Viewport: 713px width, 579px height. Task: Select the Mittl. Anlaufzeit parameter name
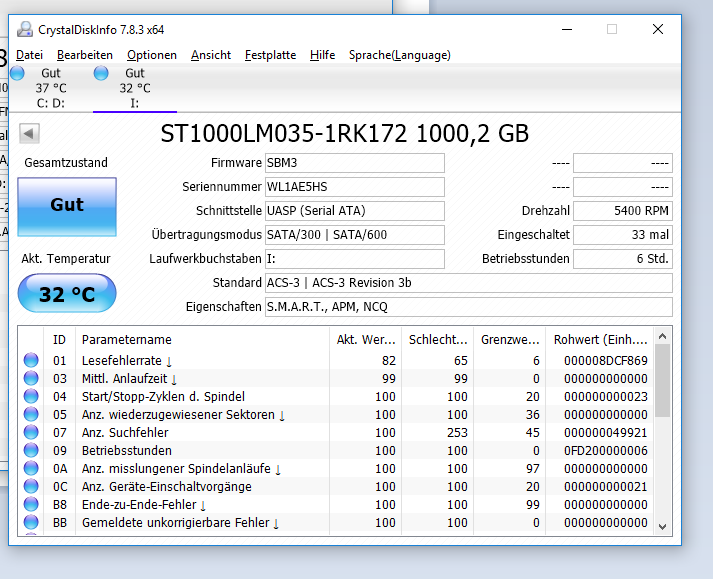pyautogui.click(x=124, y=378)
